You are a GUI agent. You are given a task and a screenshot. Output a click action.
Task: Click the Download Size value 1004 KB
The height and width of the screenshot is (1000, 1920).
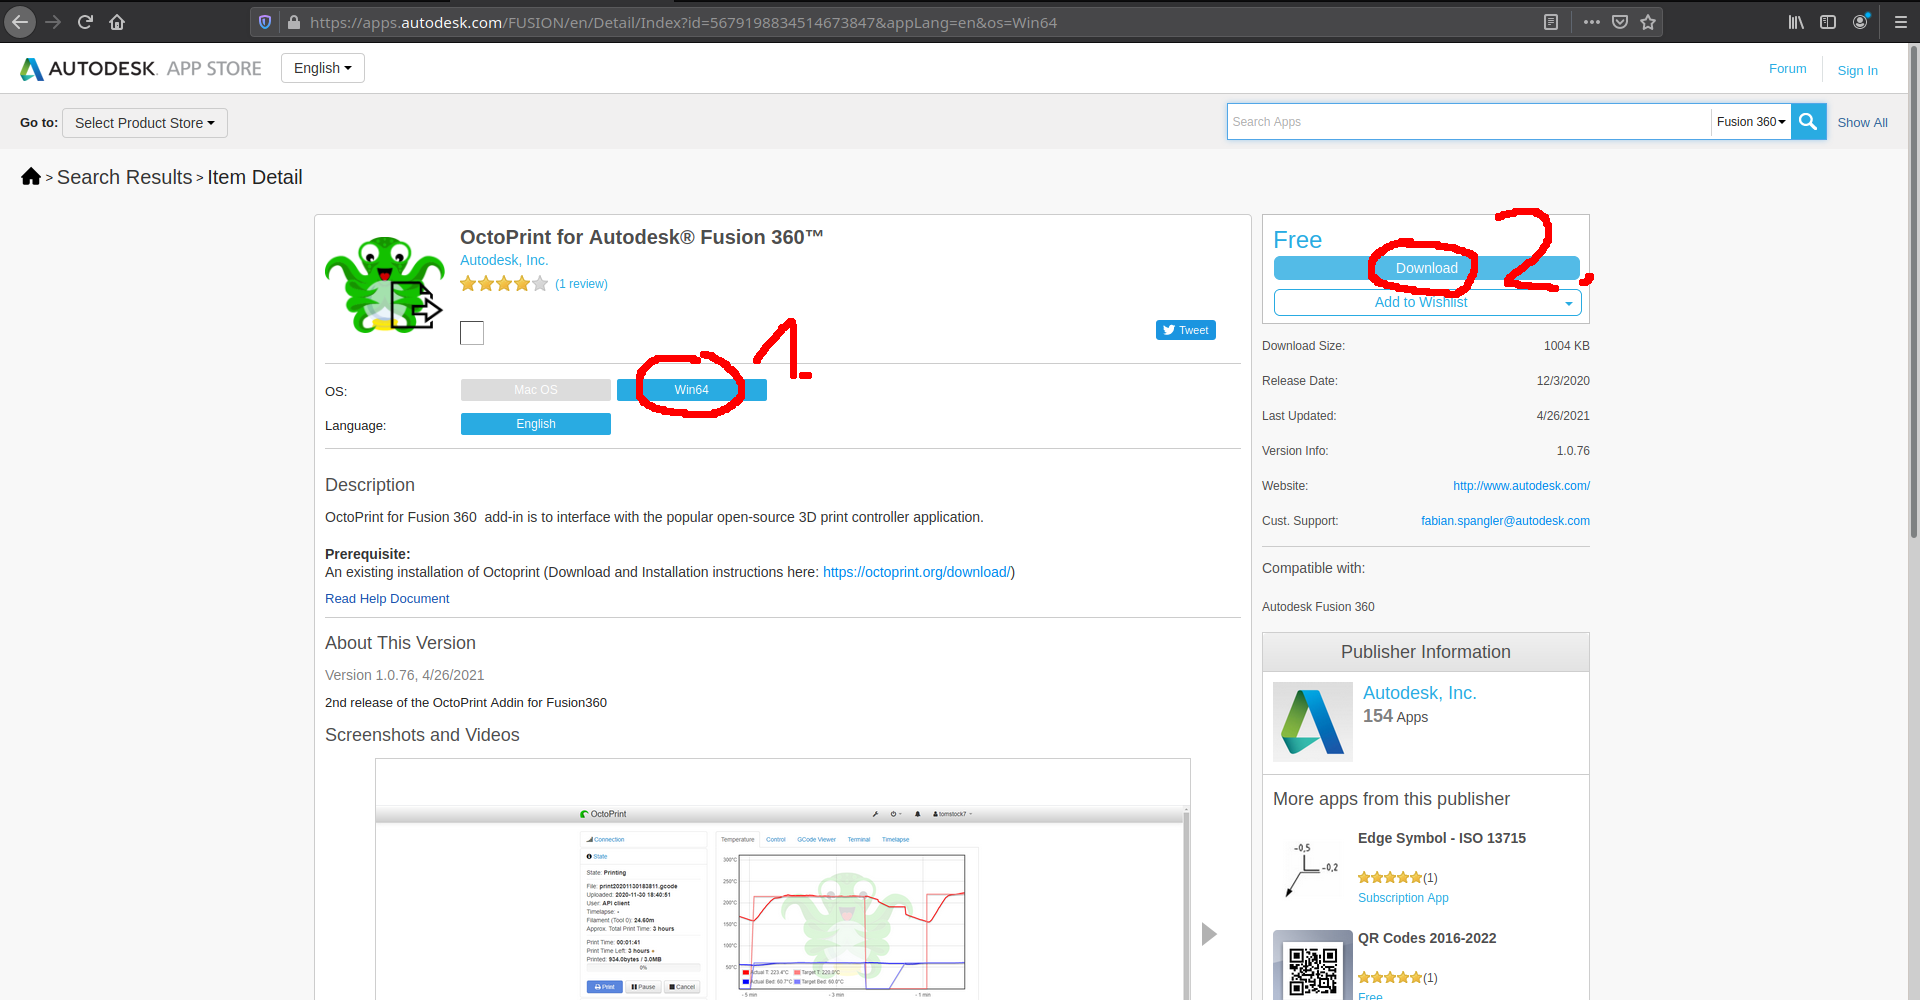point(1566,346)
